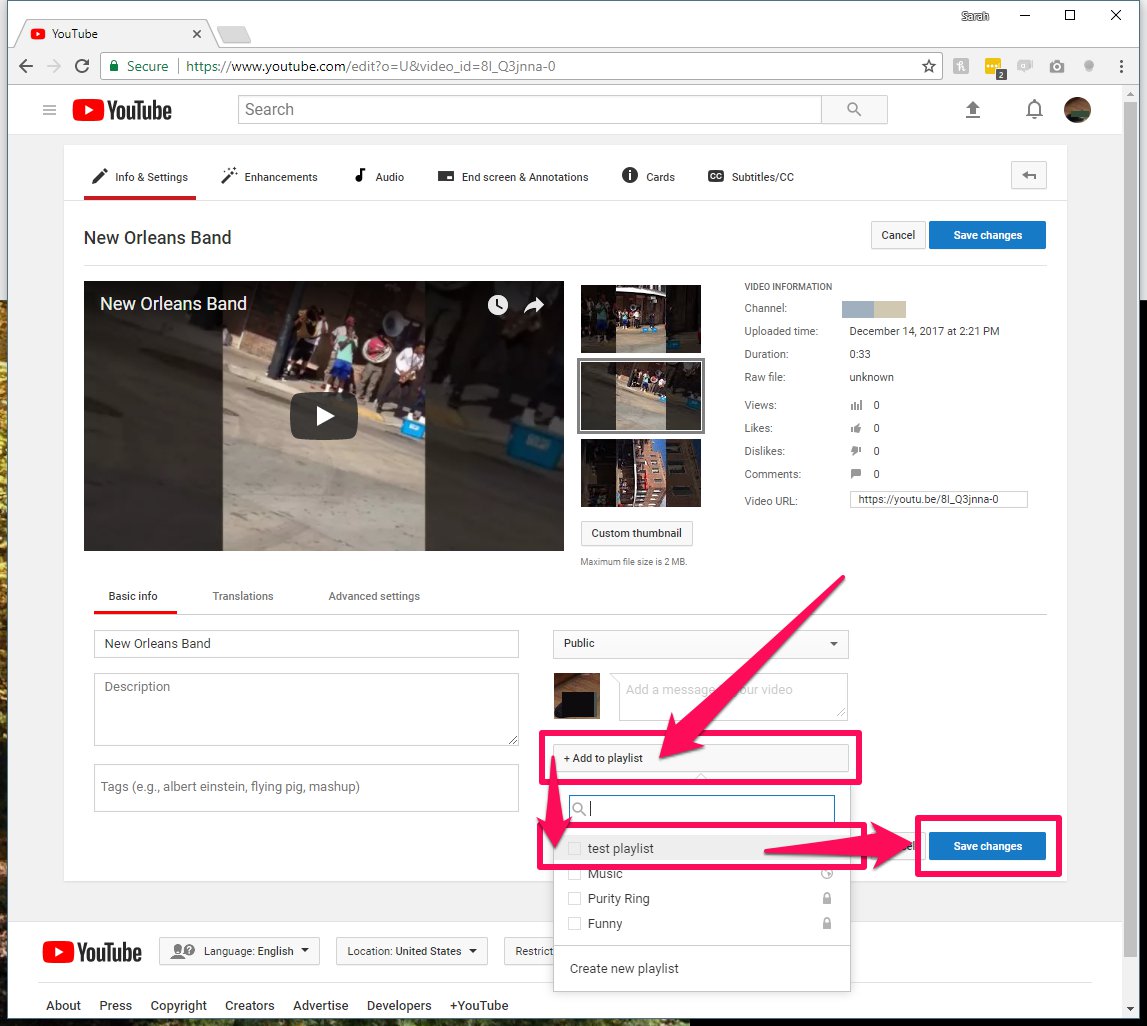Open the Subtitles/CC tab
The width and height of the screenshot is (1147, 1026).
coord(751,177)
